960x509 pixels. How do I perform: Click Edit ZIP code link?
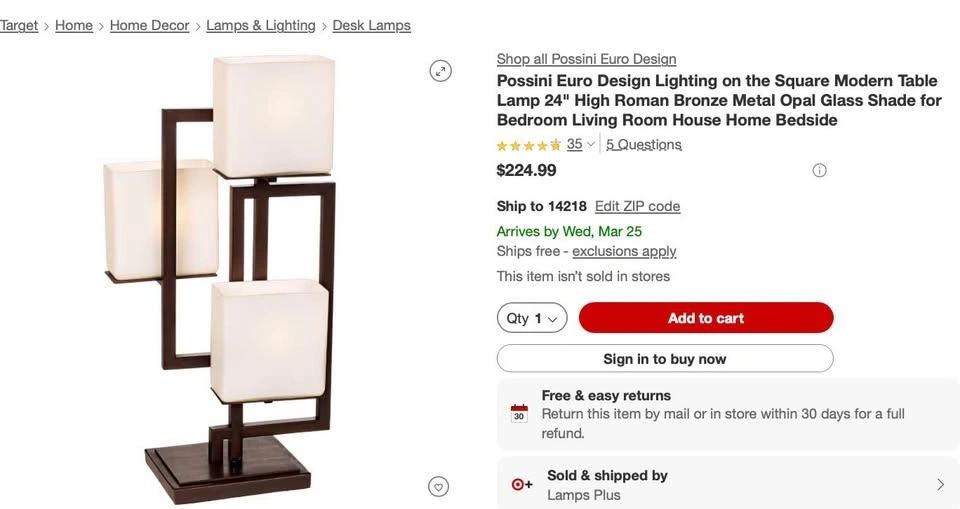[x=637, y=206]
